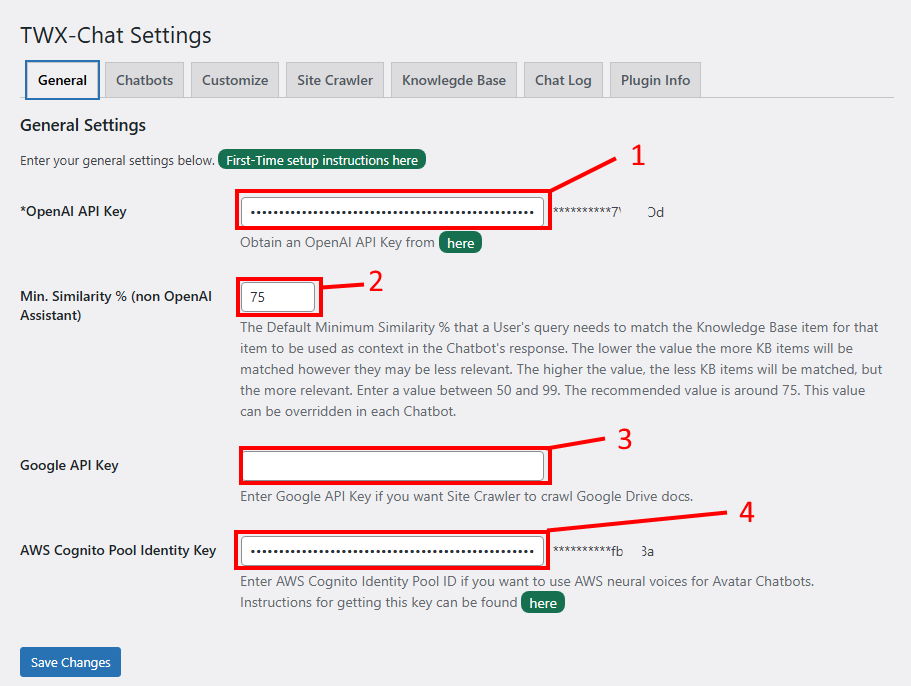Viewport: 911px width, 686px height.
Task: Select the AWS Cognito Pool Identity Key field
Action: point(392,551)
